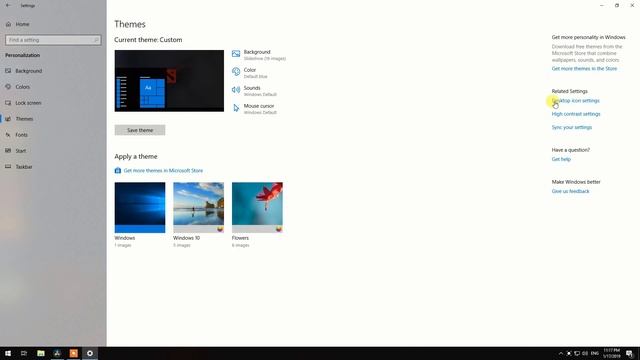
Task: Click the Background picture icon
Action: (236, 54)
